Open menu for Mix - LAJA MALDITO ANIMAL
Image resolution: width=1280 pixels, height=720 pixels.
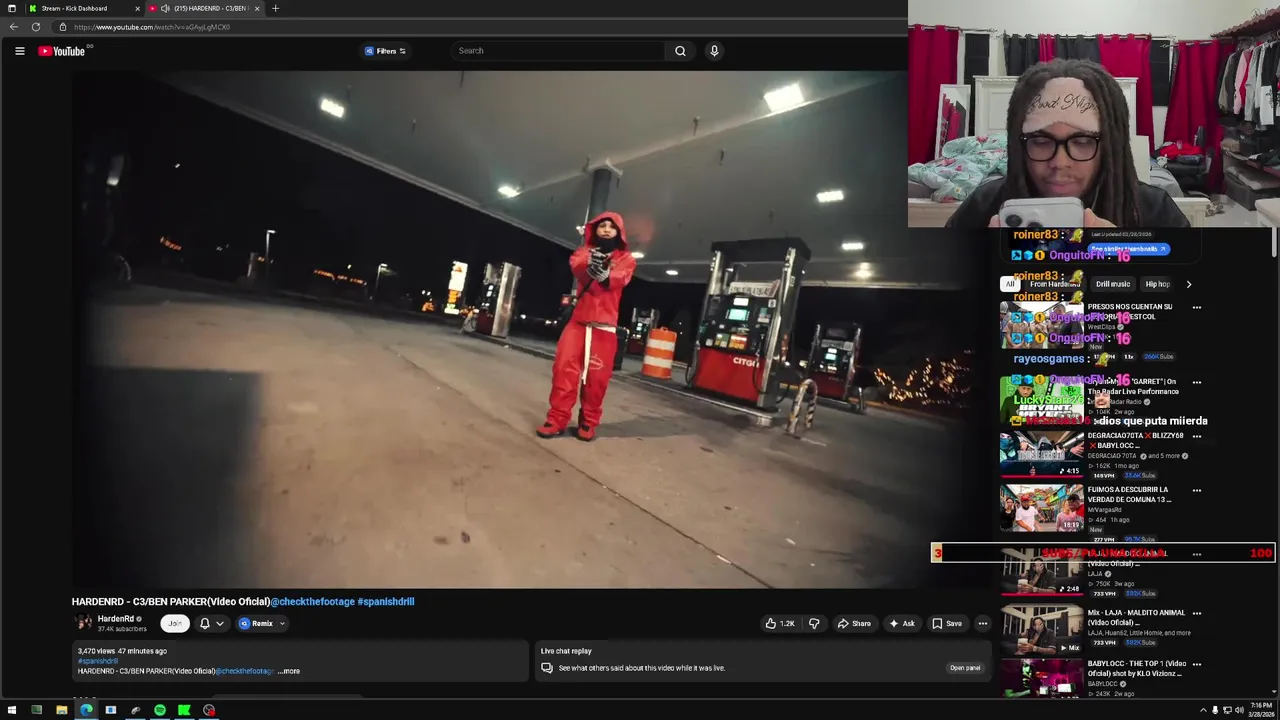tap(1197, 613)
